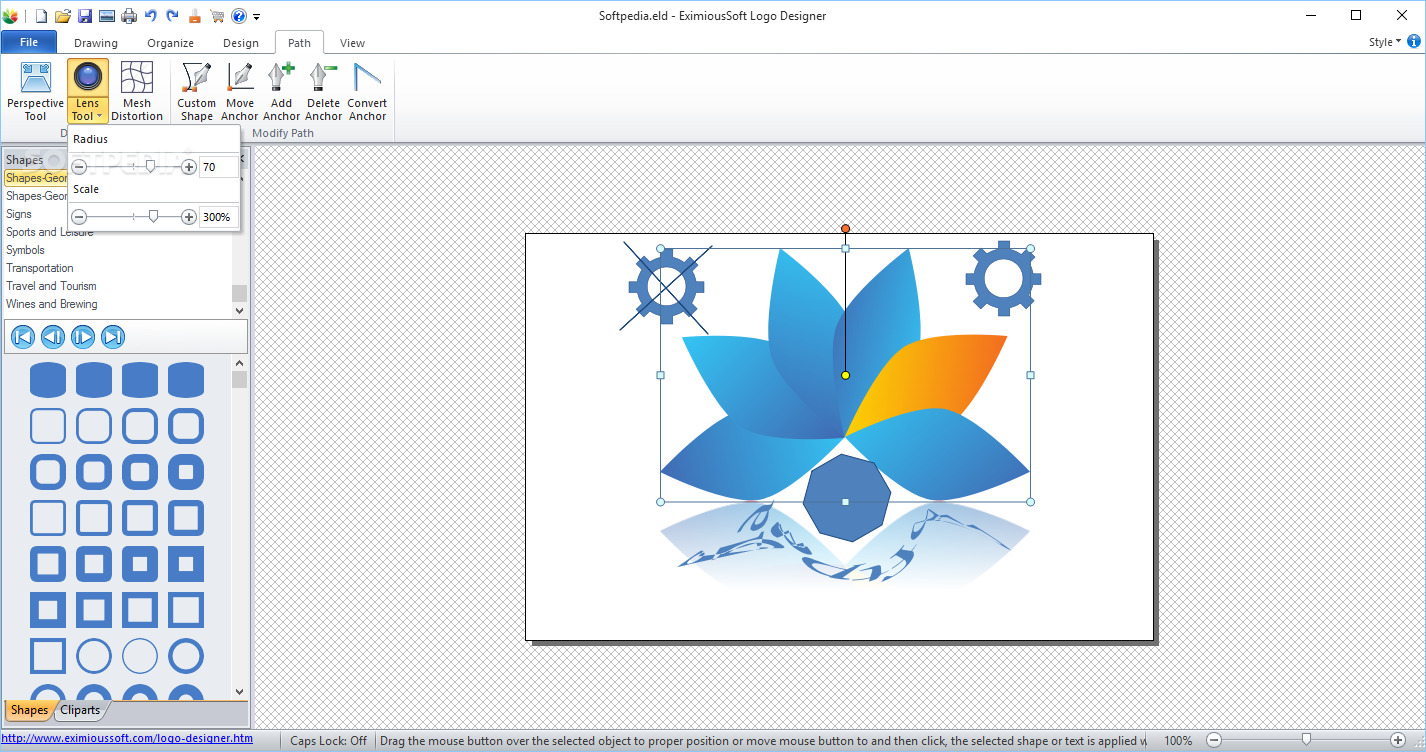Viewport: 1426px width, 752px height.
Task: Choose the Mesh Distortion tool
Action: pyautogui.click(x=137, y=91)
